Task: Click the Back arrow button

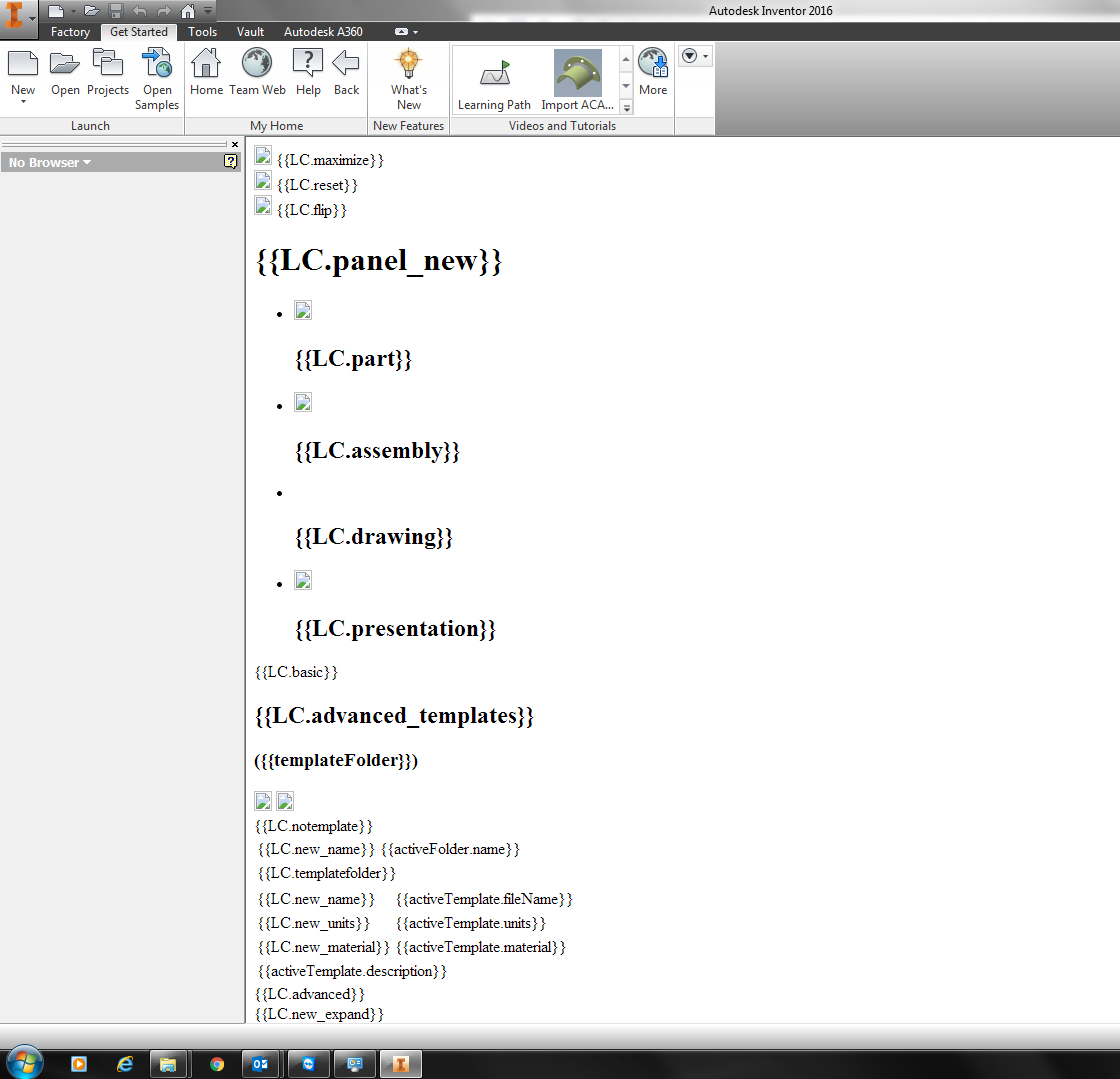Action: 346,71
